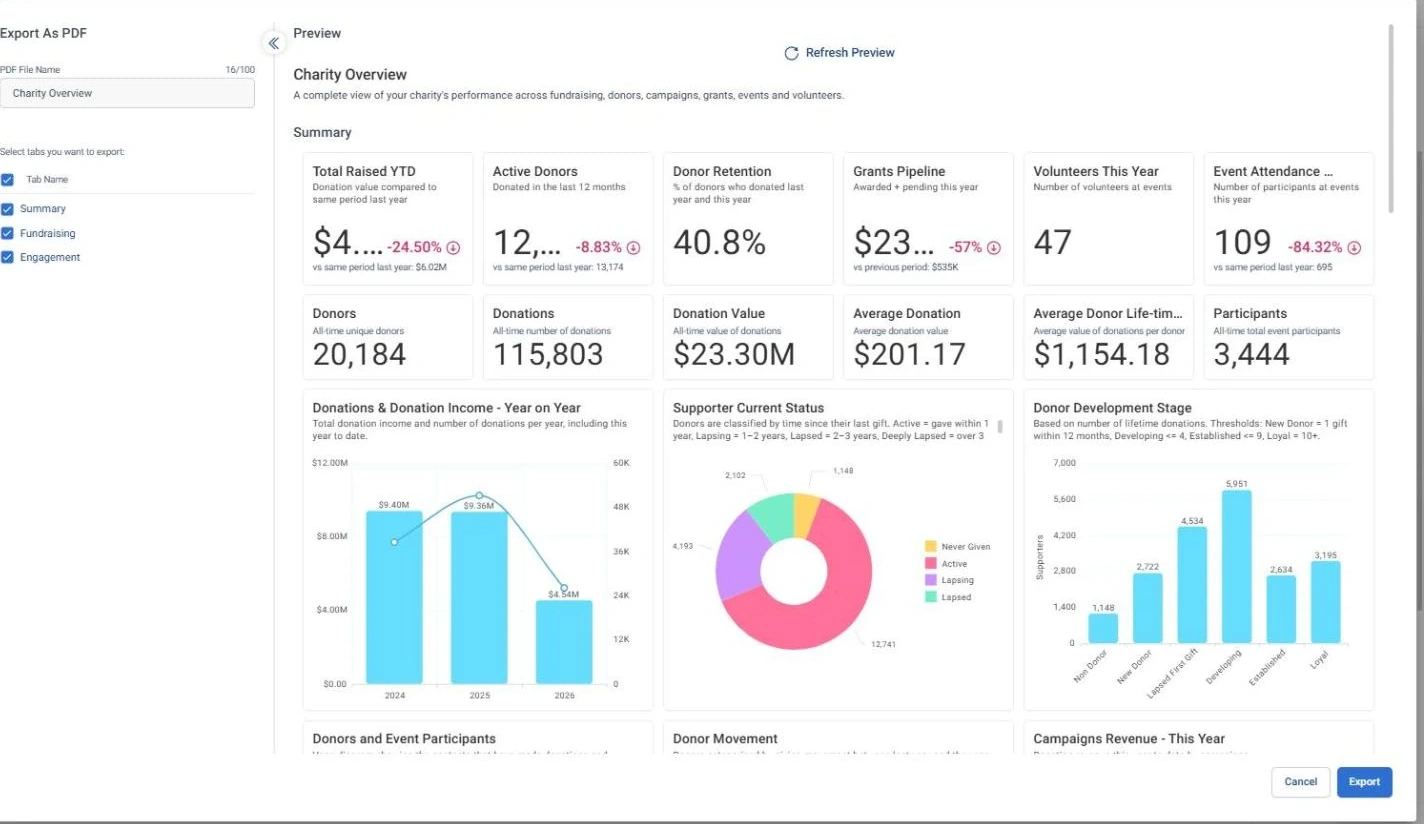Click the Lapsed legend swatch
Viewport: 1424px width, 824px height.
click(930, 597)
